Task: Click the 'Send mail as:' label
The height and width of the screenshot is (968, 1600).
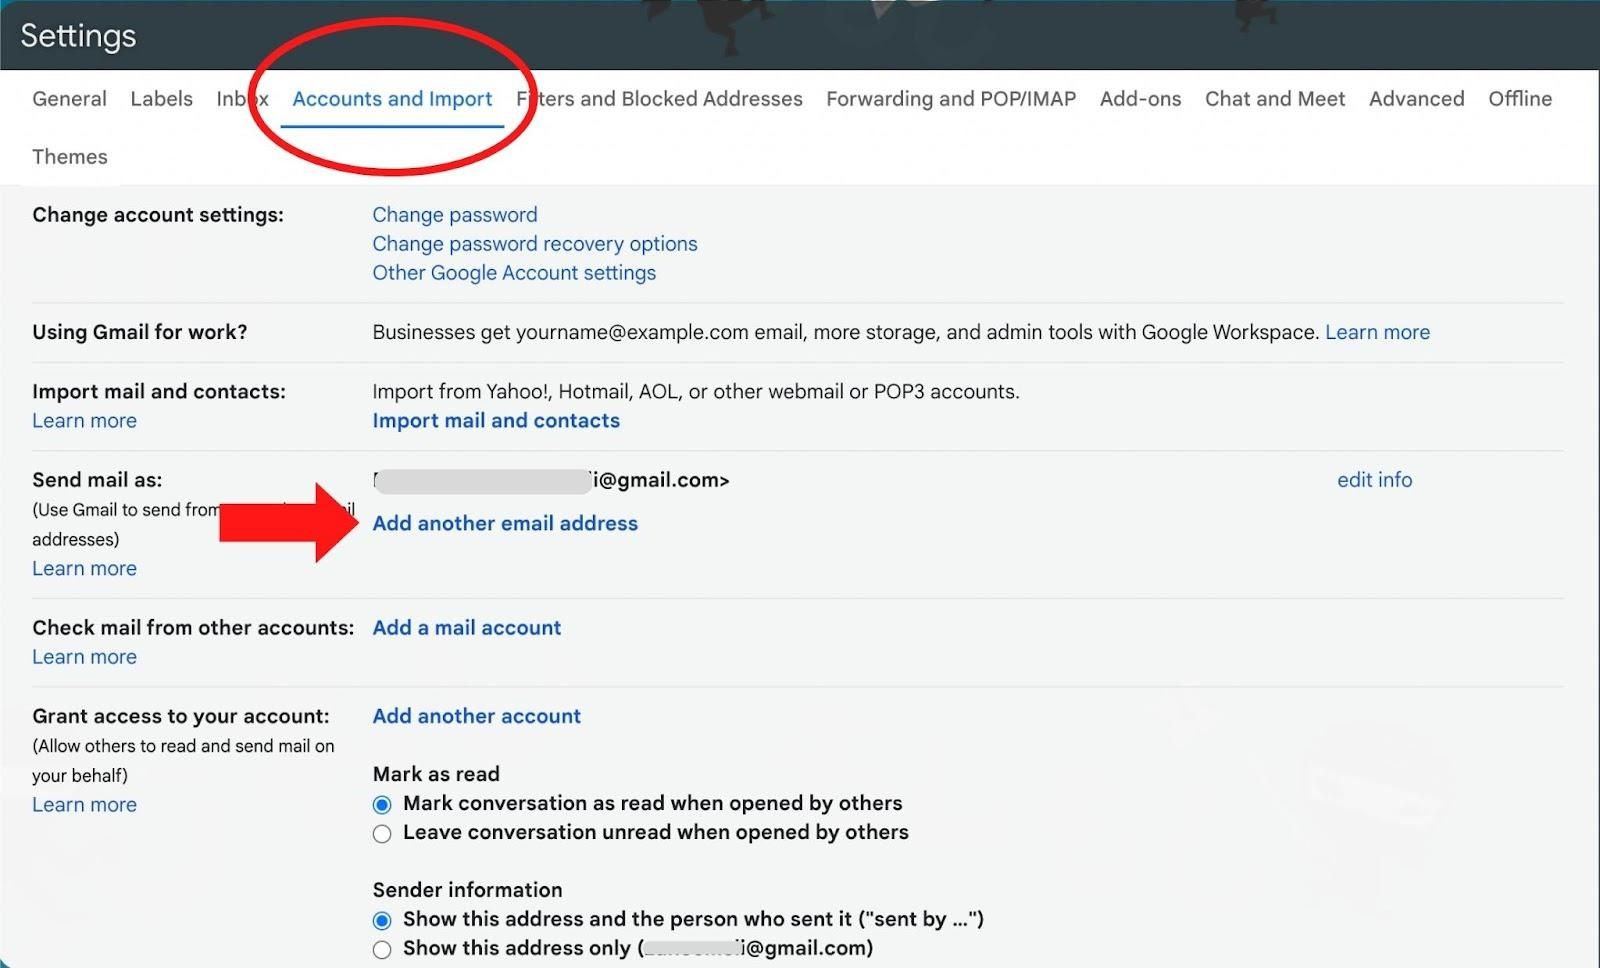Action: tap(97, 480)
